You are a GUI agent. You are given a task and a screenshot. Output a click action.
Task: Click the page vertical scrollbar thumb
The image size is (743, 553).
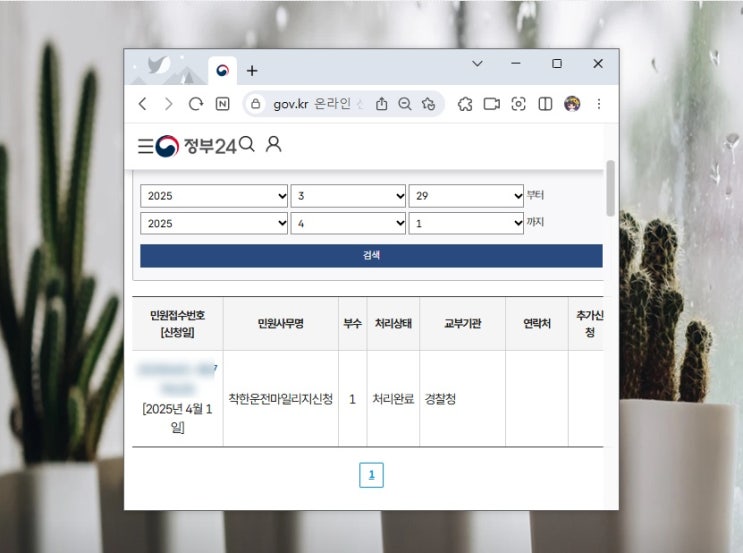(x=610, y=188)
